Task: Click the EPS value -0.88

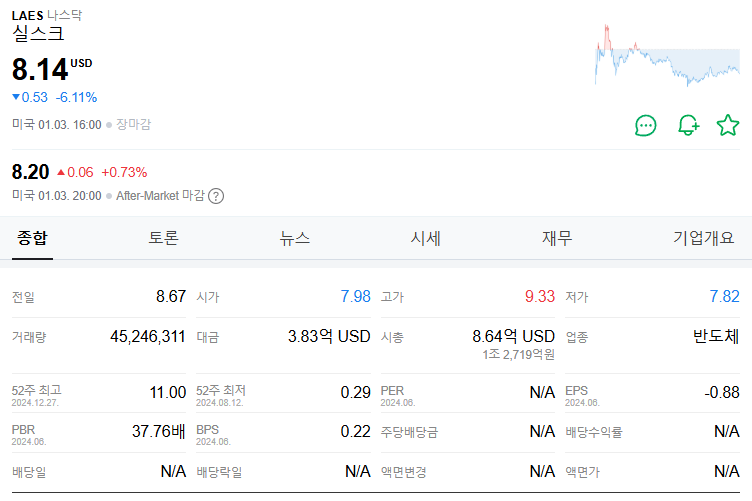Action: (722, 393)
